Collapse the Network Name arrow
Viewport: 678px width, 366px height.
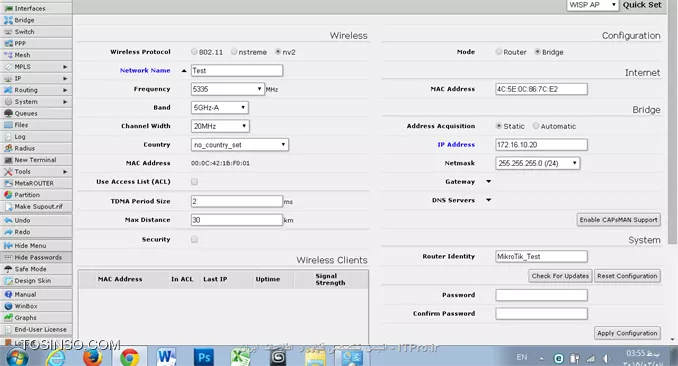coord(184,71)
